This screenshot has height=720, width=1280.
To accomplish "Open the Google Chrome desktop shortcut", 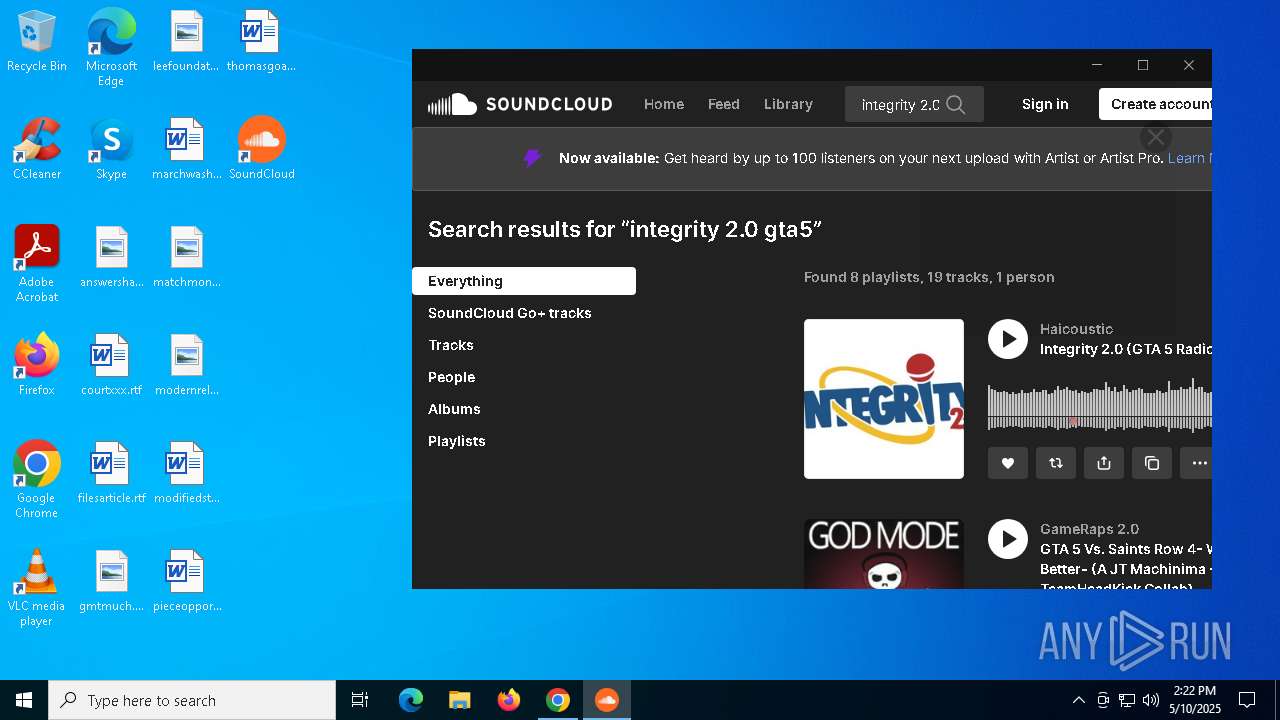I will tap(37, 480).
